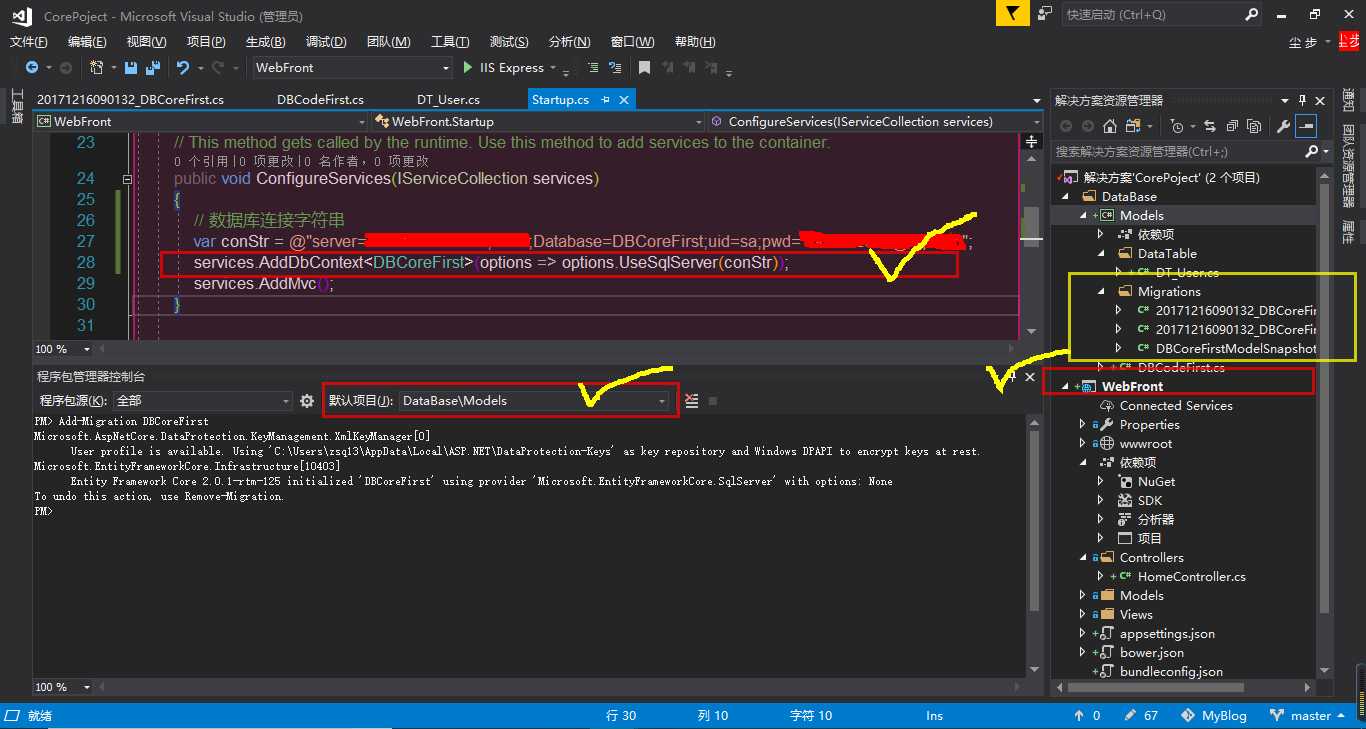Viewport: 1366px width, 729px height.
Task: Open the 视图(V) menu
Action: coord(146,41)
